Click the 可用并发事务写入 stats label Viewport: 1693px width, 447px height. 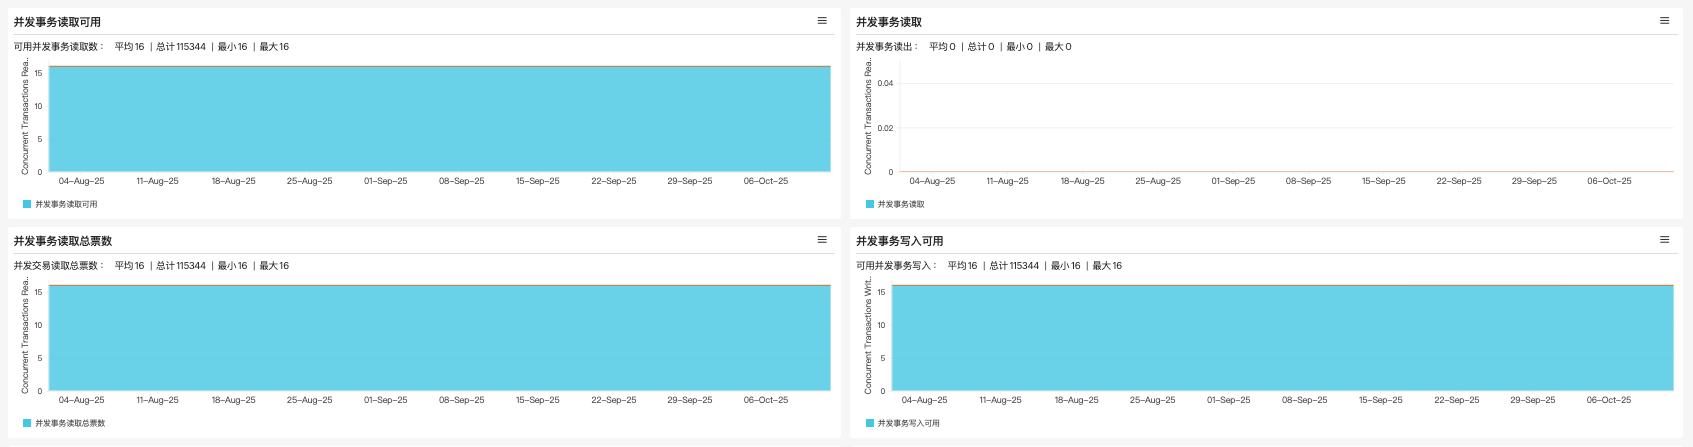896,266
